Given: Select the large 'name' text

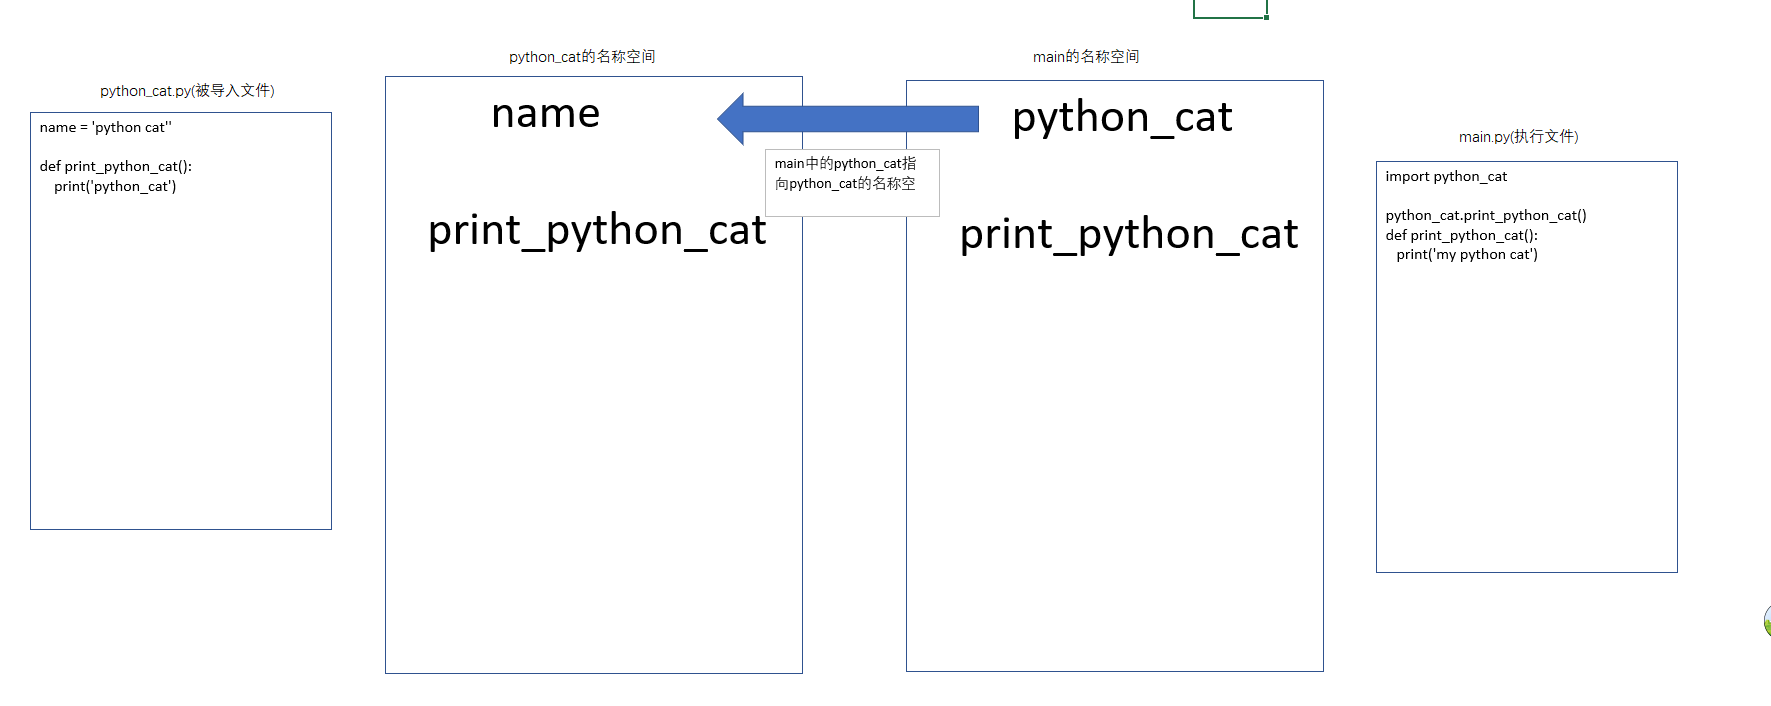Looking at the screenshot, I should 546,113.
